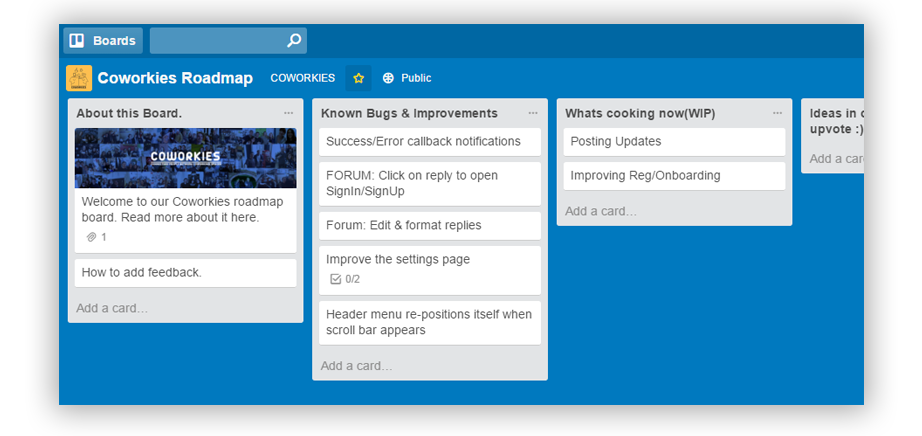
Task: Toggle the star board icon
Action: tap(358, 78)
